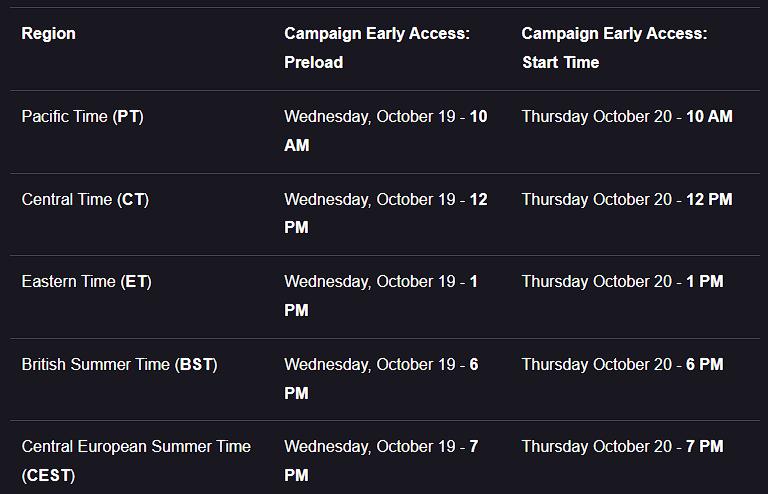Click Pacific Time preload Wednesday 10 AM
Image resolution: width=768 pixels, height=494 pixels.
point(385,130)
